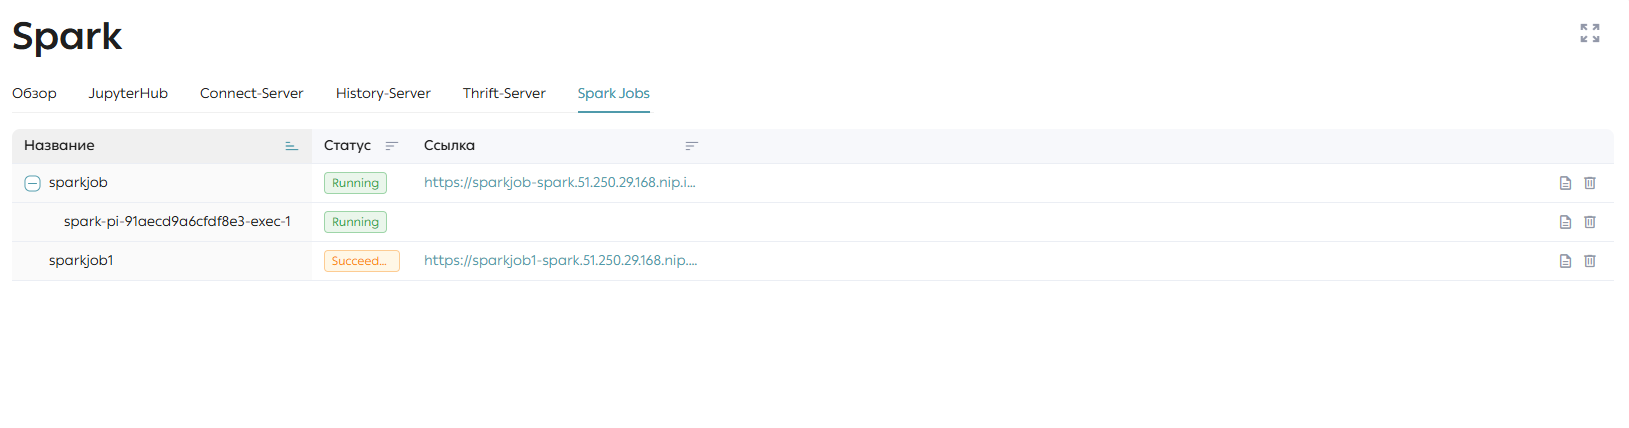Open document icon for spark-pi exec-1 row
The image size is (1629, 428).
click(x=1566, y=222)
